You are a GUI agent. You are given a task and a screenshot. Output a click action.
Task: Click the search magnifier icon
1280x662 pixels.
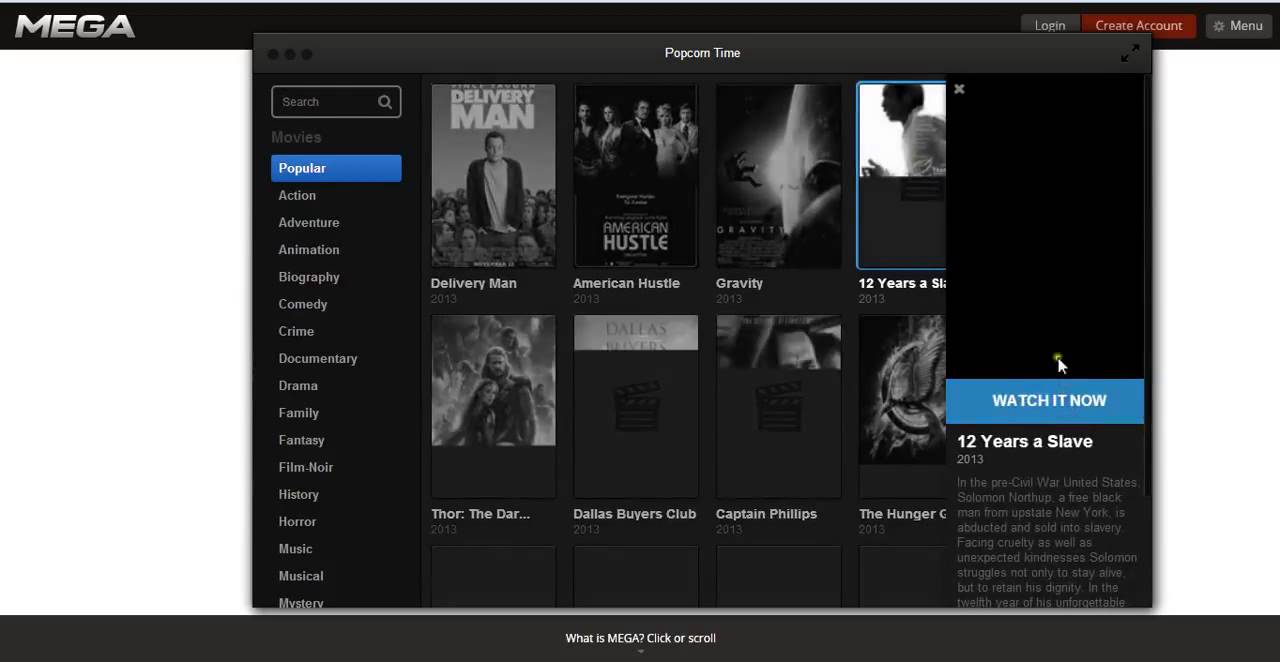tap(385, 102)
